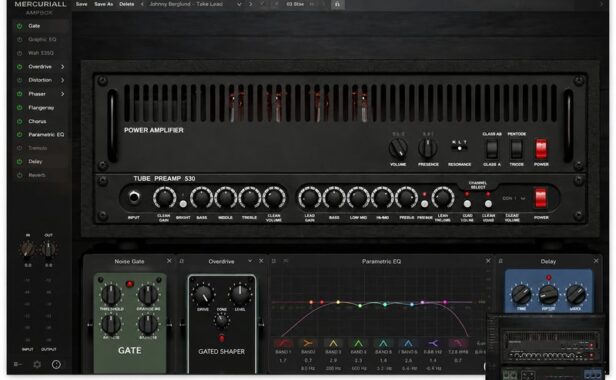Click the Delete preset button
The image size is (616, 380).
tap(126, 4)
